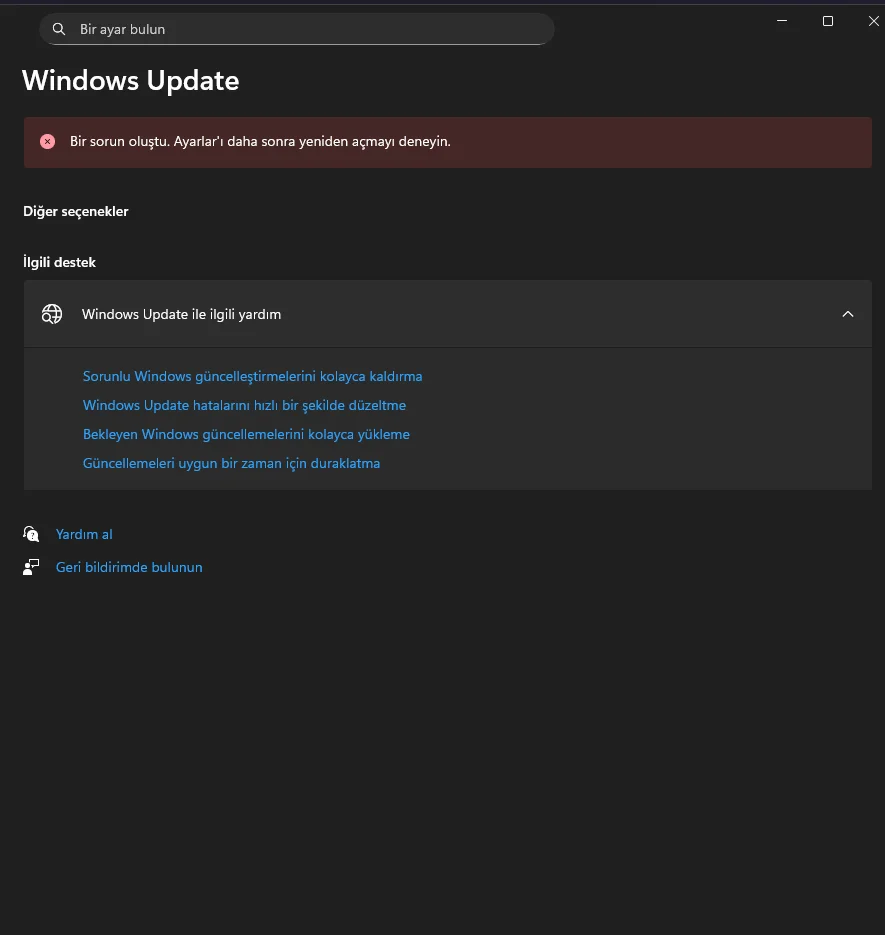
Task: Open 'Windows Update hatalarını hızlı bir şekilde düzeltme'
Action: pos(245,405)
